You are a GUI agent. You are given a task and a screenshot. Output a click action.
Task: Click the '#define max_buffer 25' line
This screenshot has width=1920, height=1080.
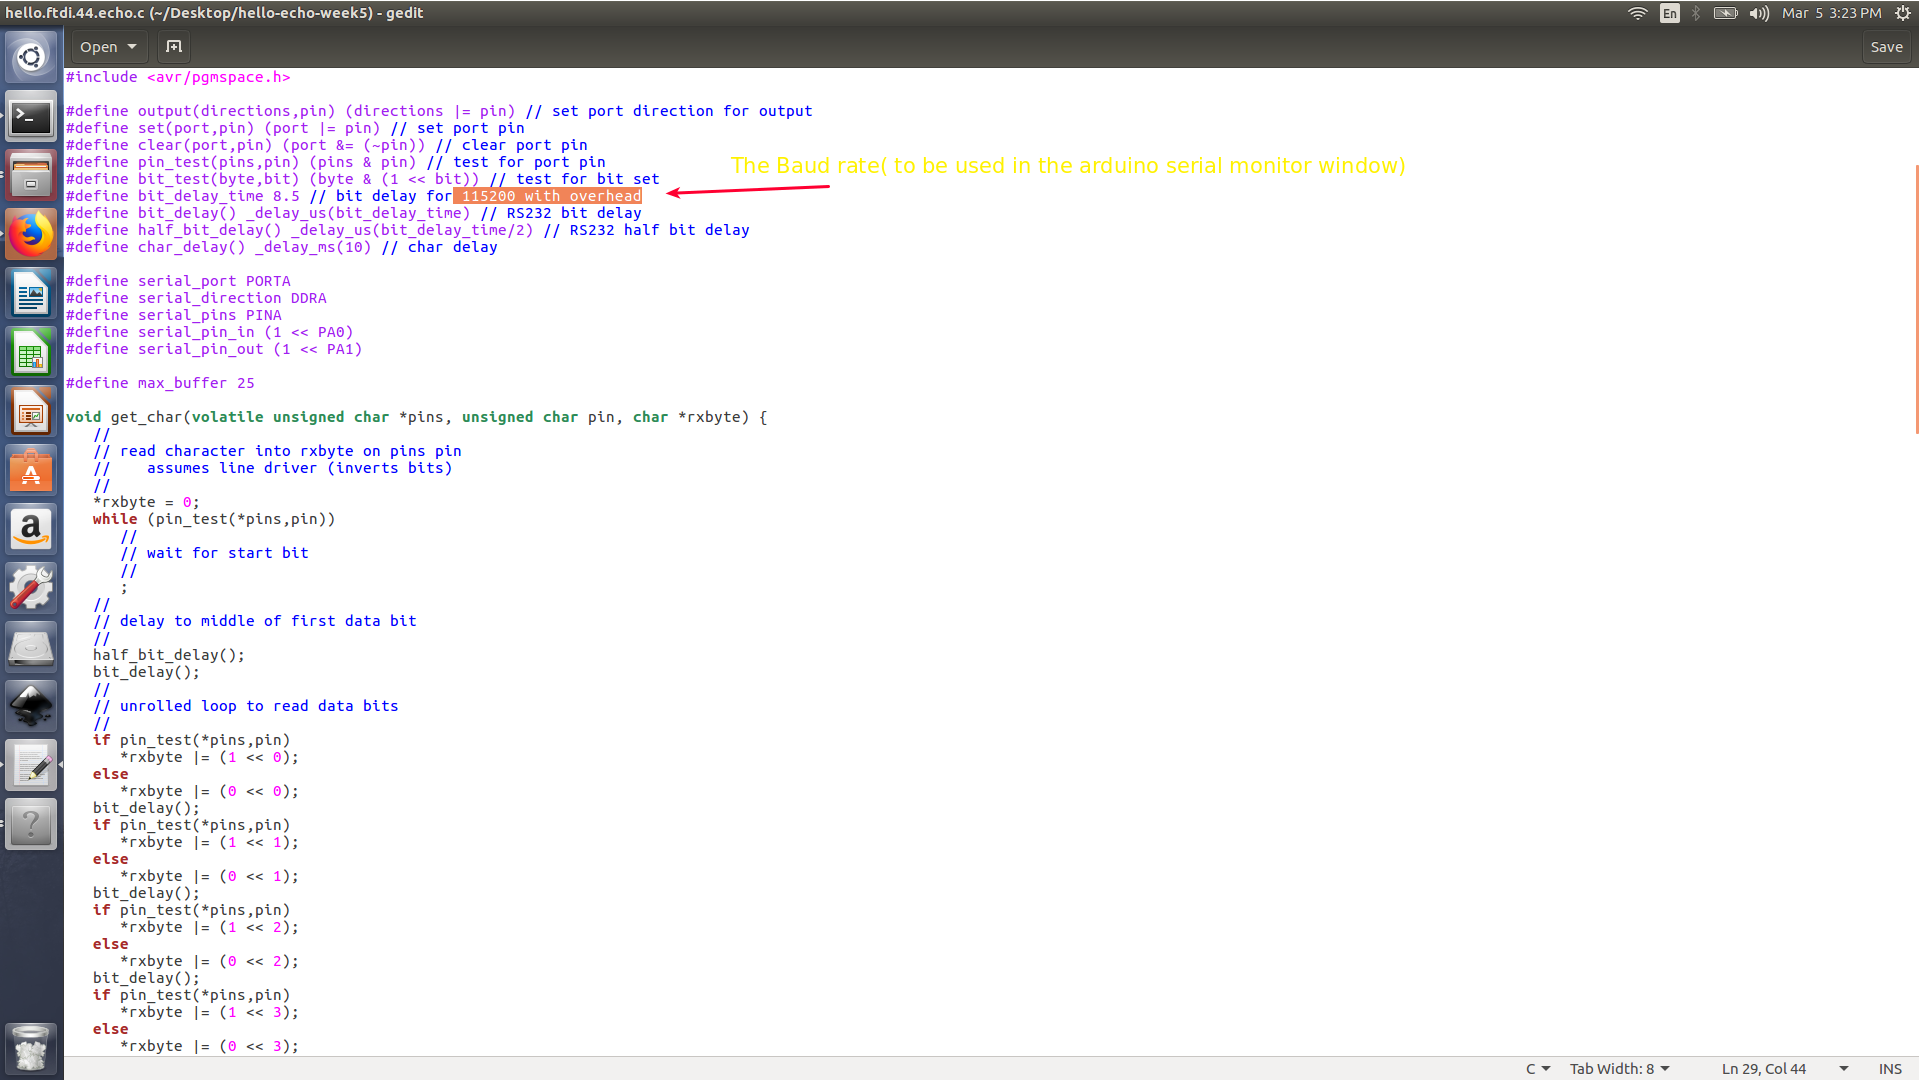160,383
